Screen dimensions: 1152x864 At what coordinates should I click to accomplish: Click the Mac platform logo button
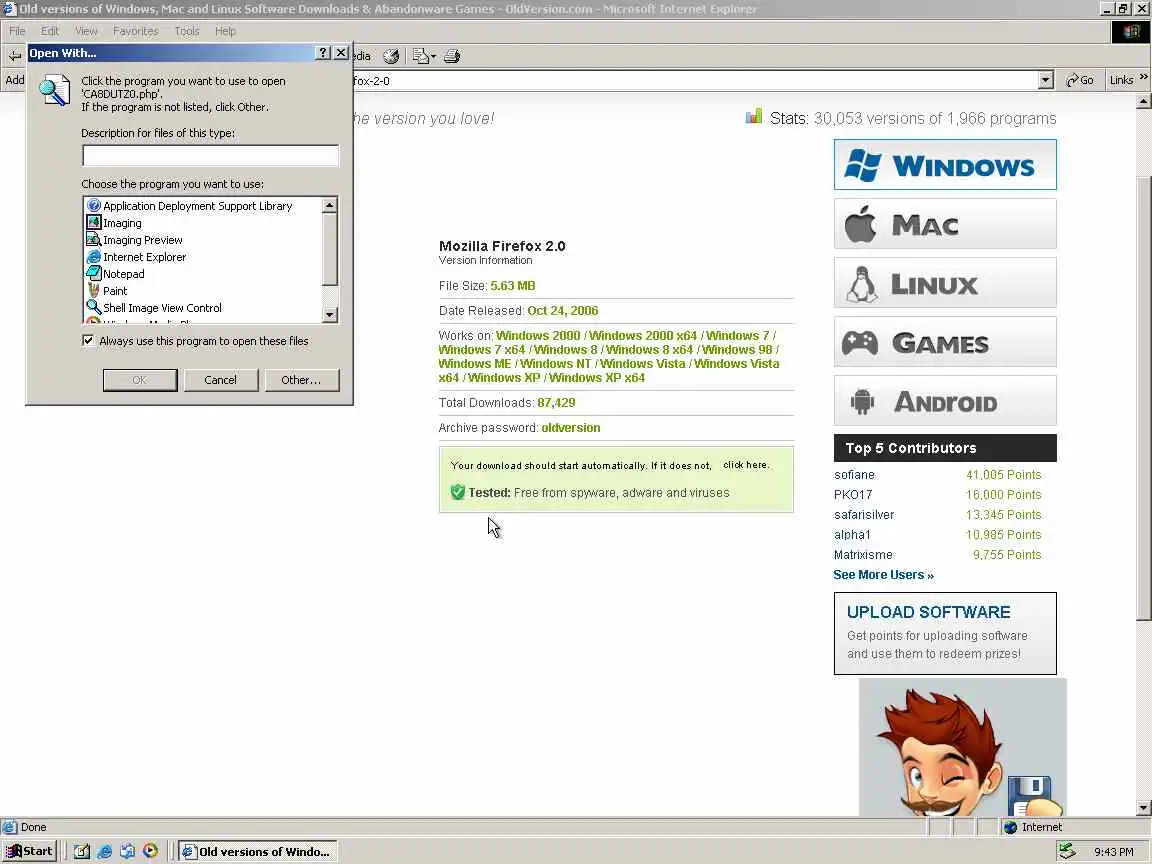pyautogui.click(x=945, y=223)
